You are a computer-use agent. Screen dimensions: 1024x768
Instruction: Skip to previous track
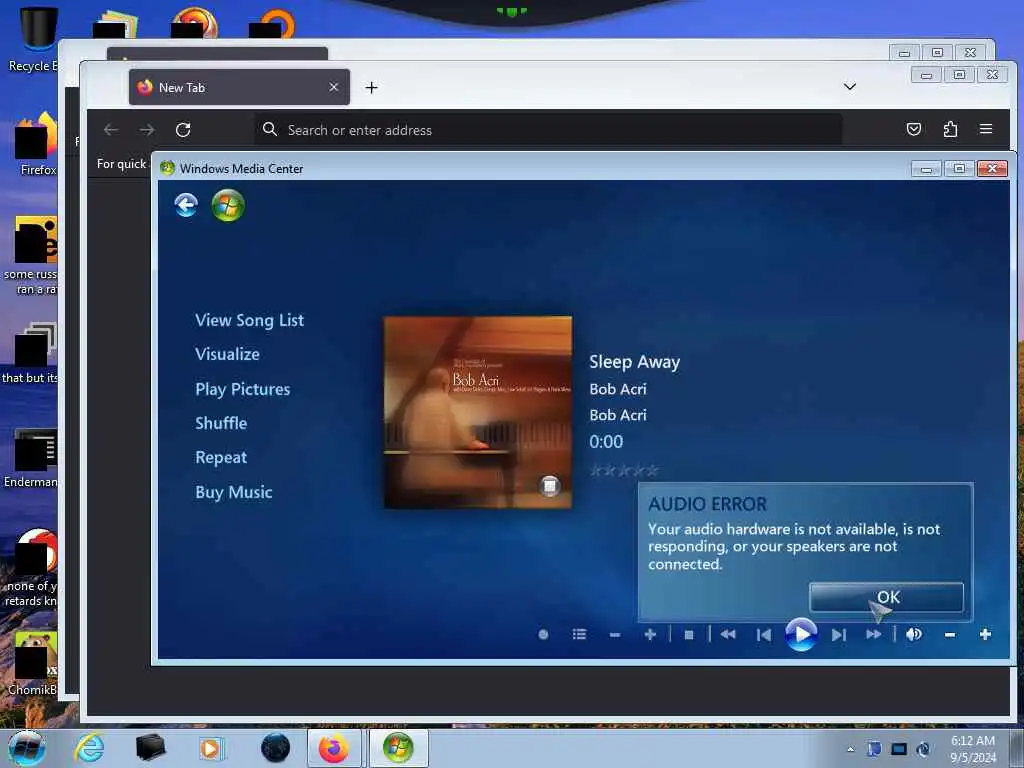(x=763, y=635)
